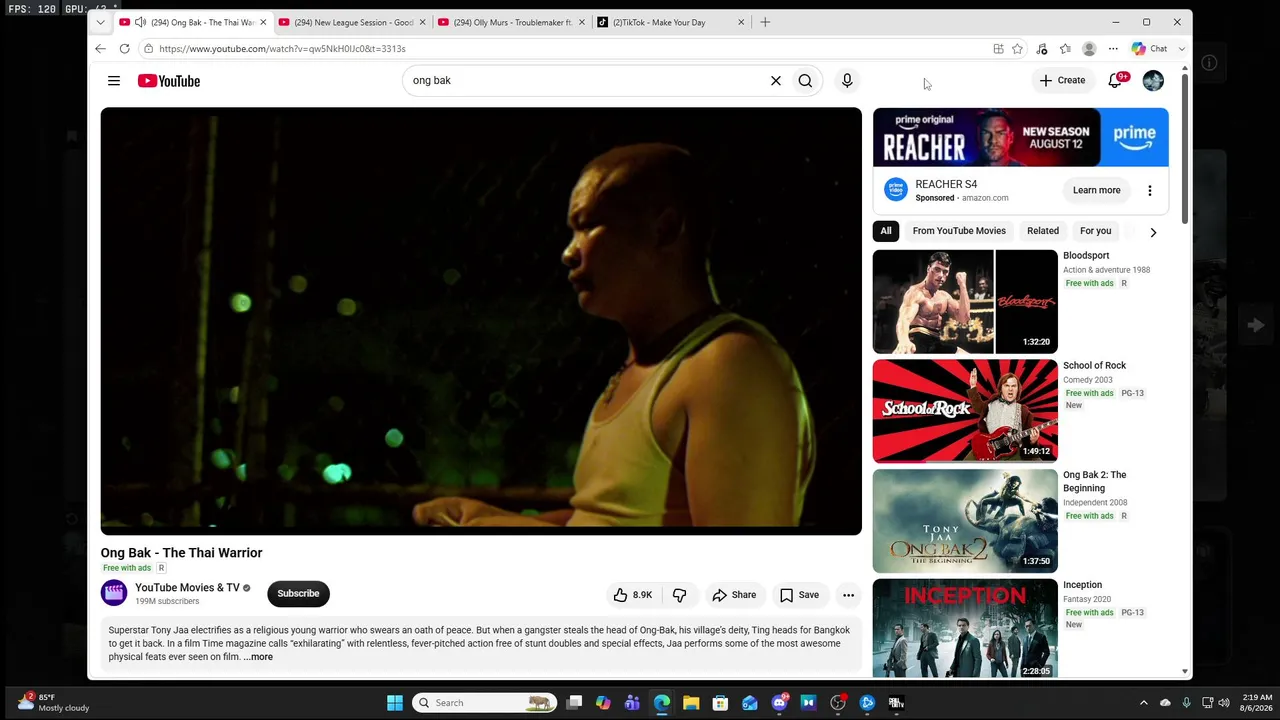This screenshot has width=1280, height=720.
Task: Select the 'Related' filter chip
Action: click(x=1042, y=231)
